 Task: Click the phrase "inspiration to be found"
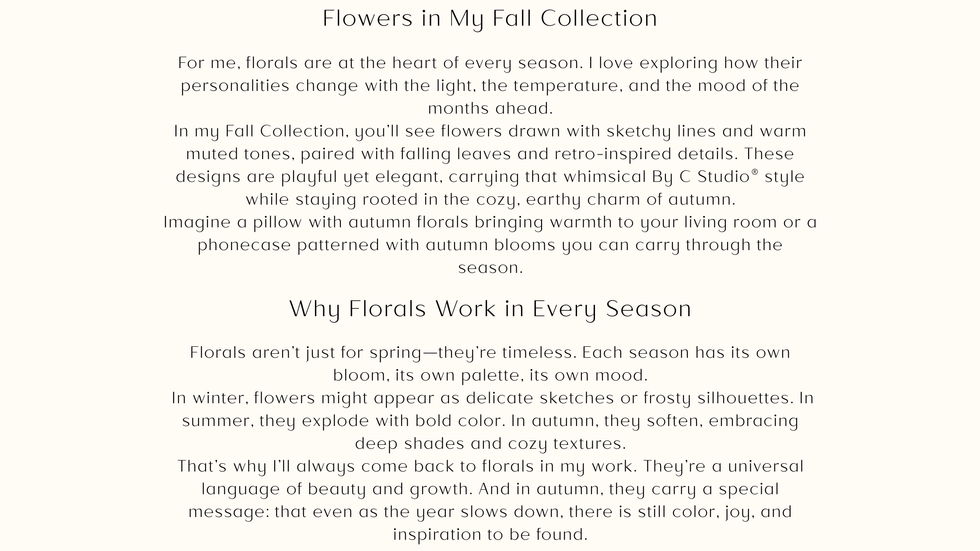tap(490, 534)
